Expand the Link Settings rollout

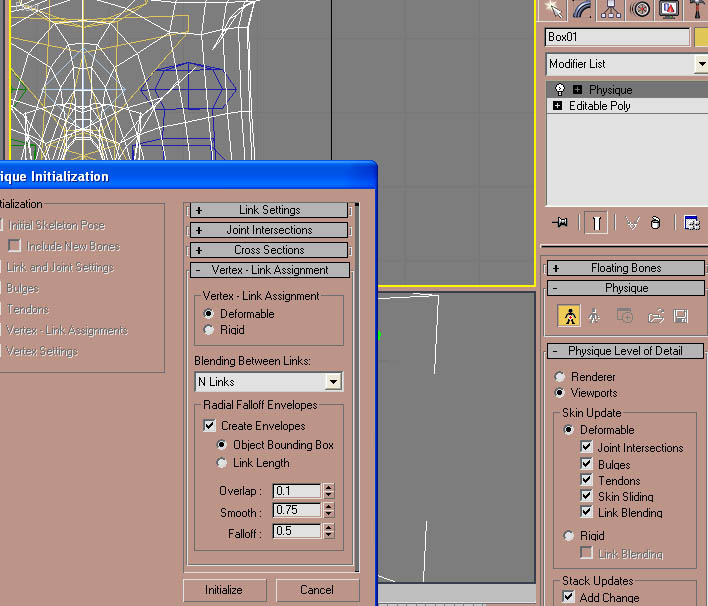(269, 210)
